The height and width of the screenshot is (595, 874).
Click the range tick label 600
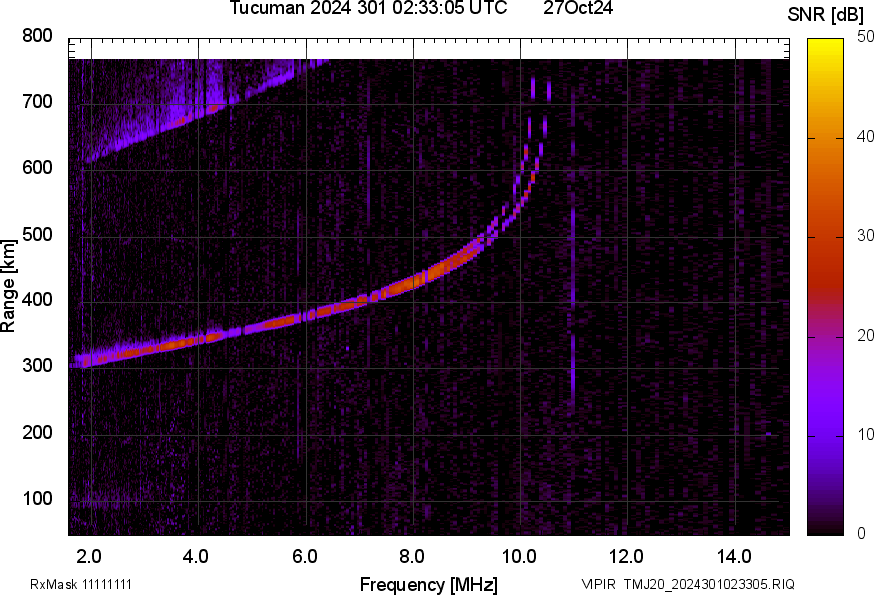(37, 168)
